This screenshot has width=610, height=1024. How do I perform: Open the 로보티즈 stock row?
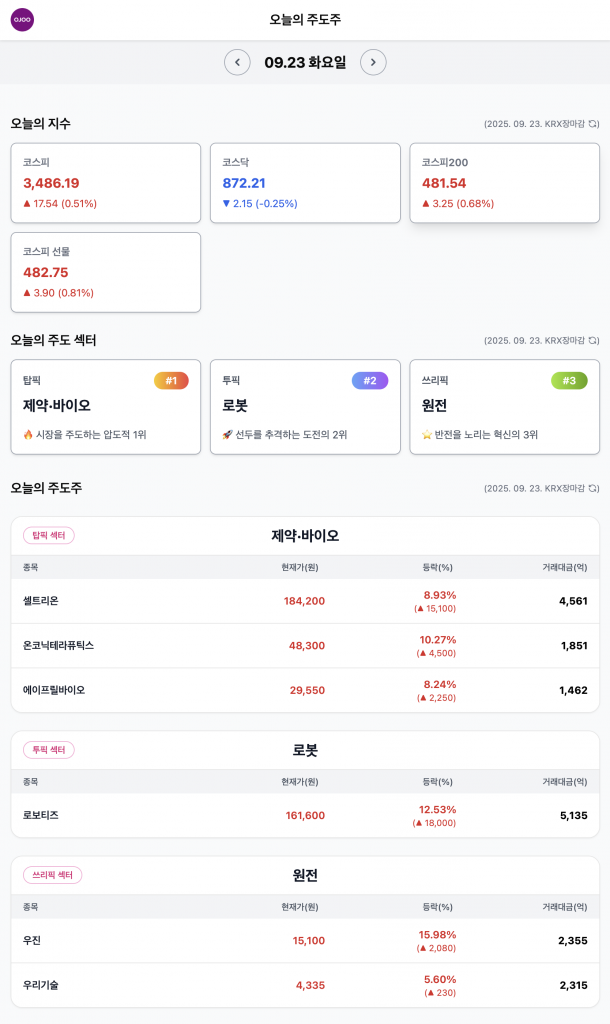(305, 815)
